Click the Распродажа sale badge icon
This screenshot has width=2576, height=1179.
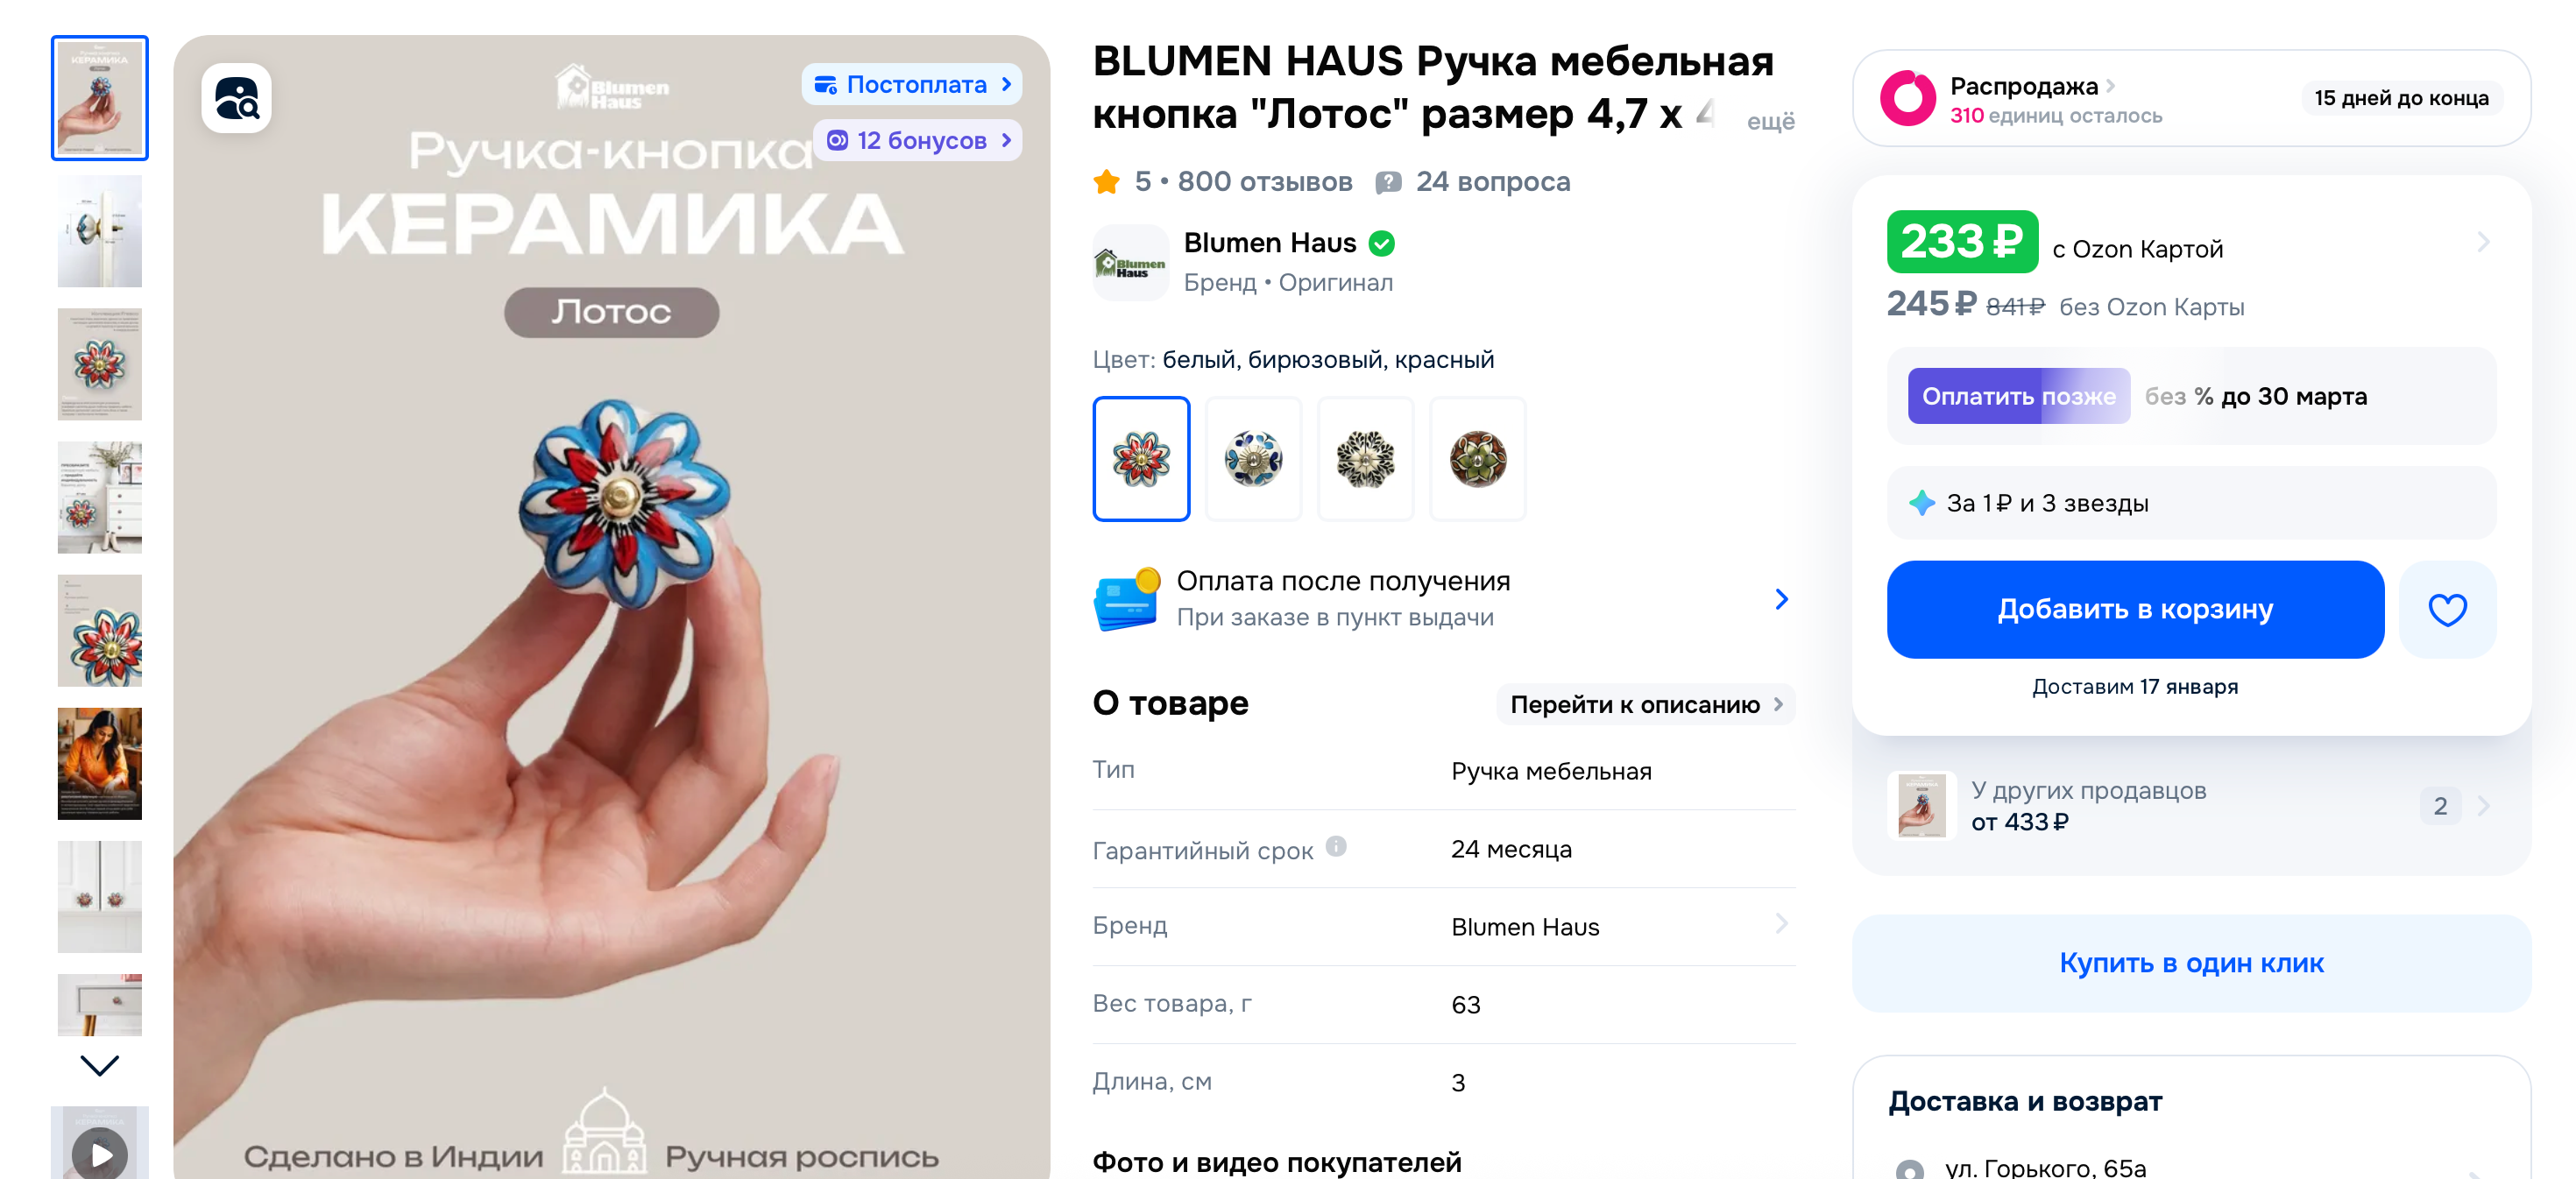(1907, 98)
